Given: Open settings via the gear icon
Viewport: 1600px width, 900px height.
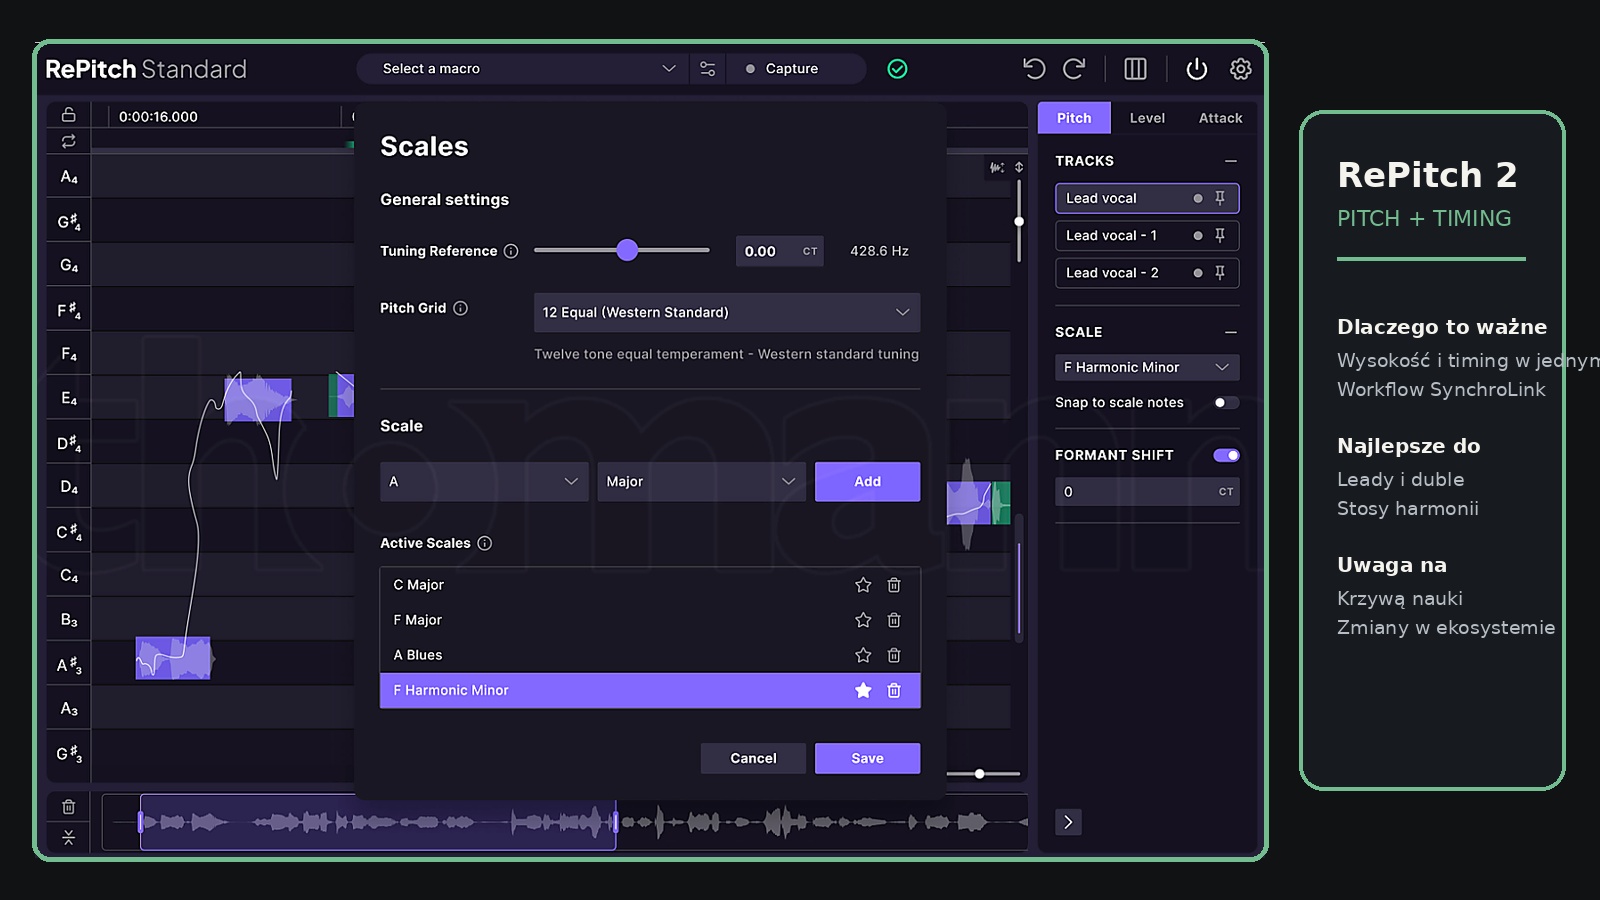Looking at the screenshot, I should [1240, 69].
